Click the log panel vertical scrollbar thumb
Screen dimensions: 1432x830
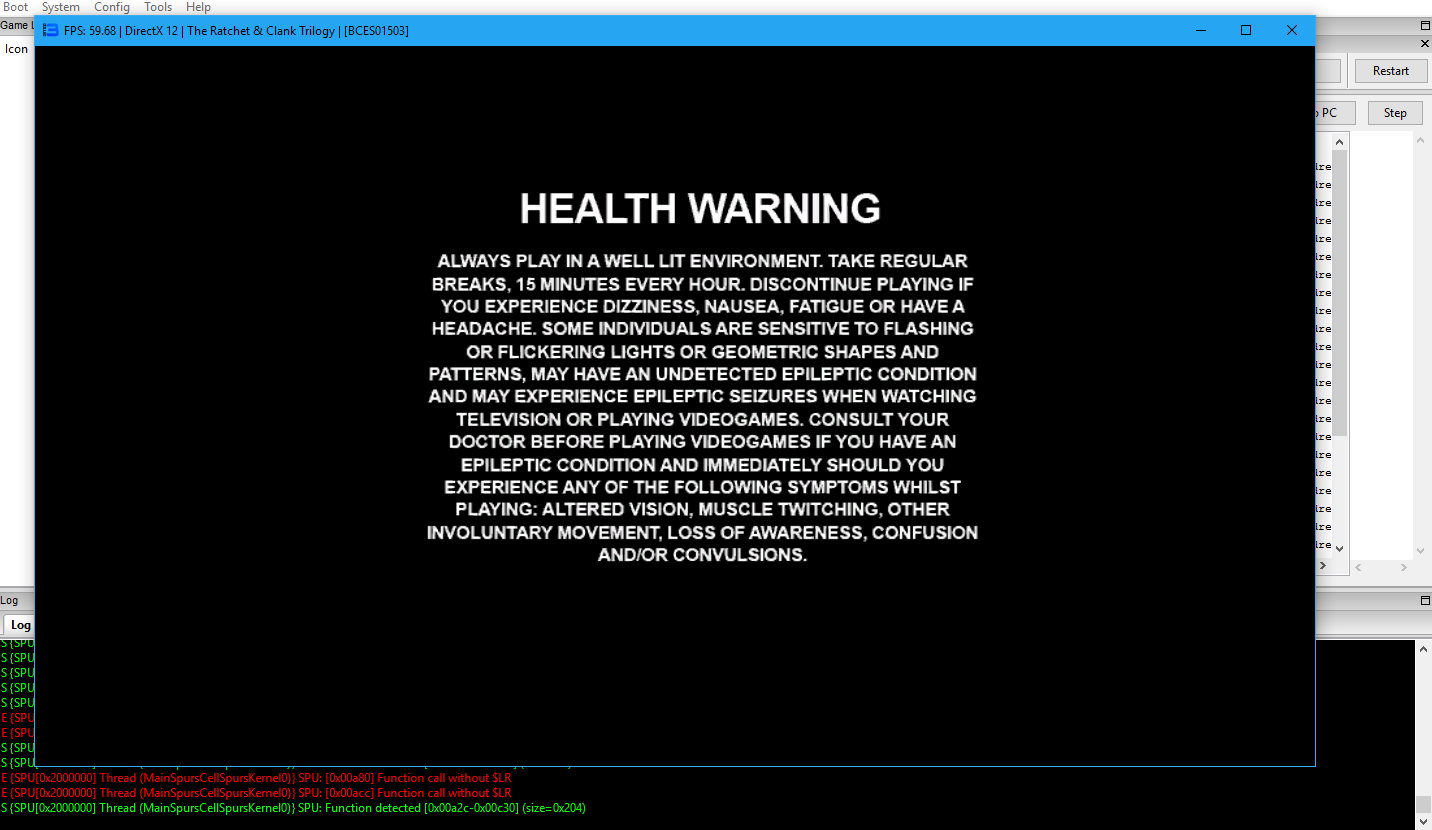point(1422,804)
